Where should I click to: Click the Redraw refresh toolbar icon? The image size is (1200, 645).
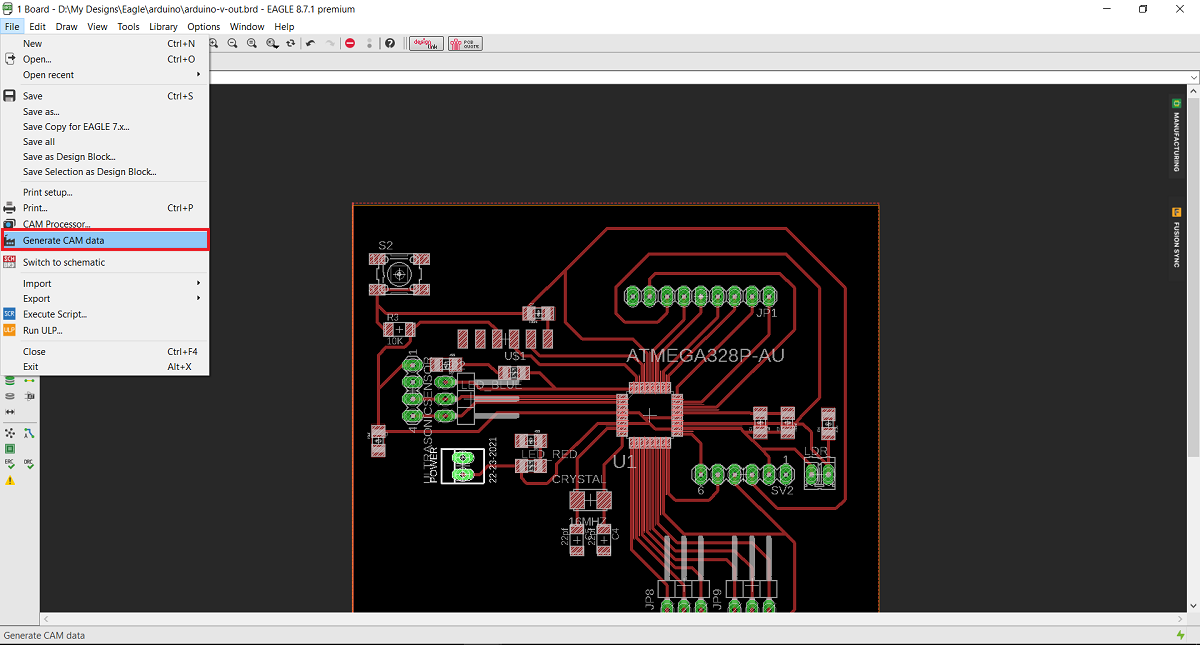pos(291,44)
